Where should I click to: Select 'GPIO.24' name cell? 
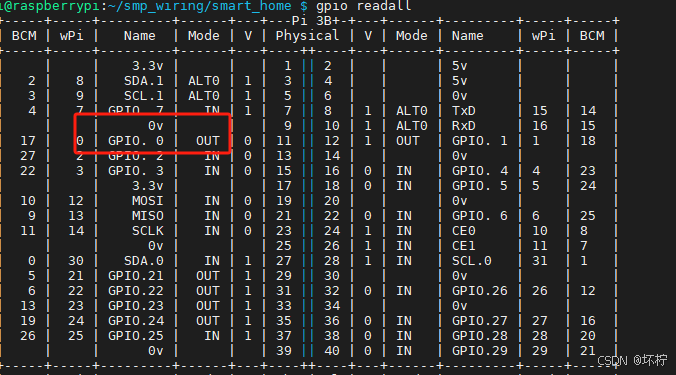136,321
